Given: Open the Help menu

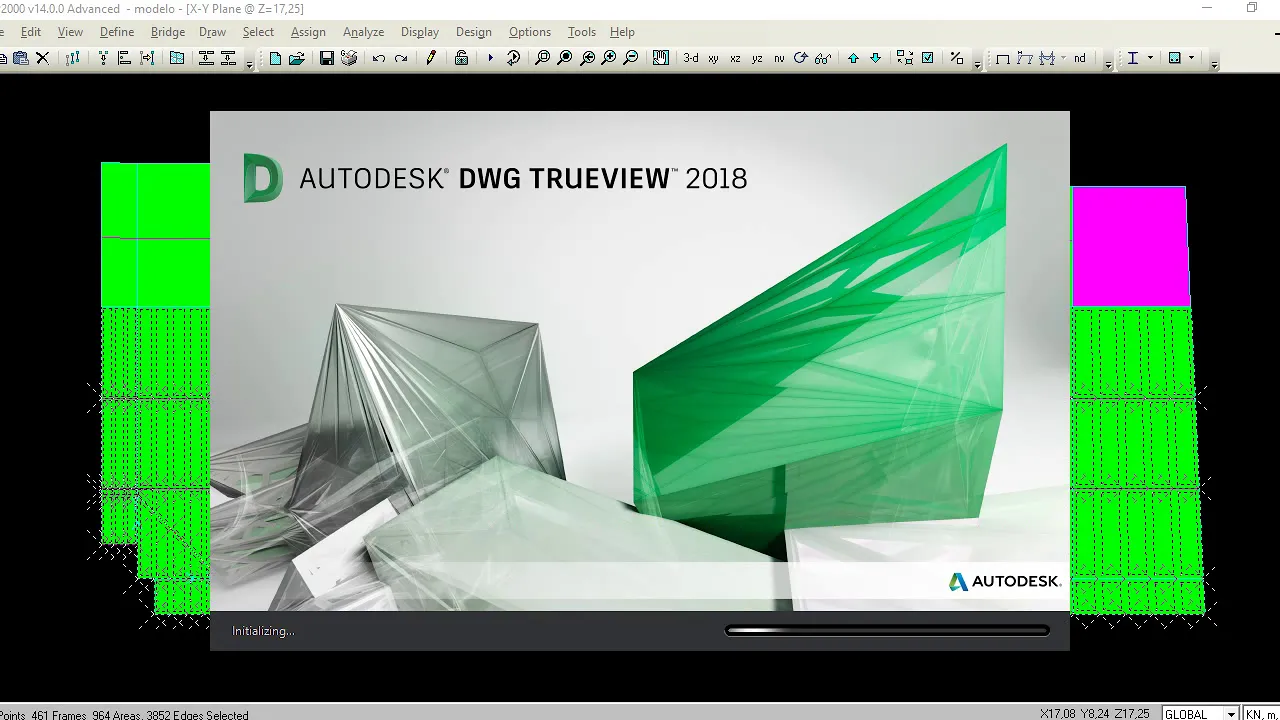Looking at the screenshot, I should point(622,32).
